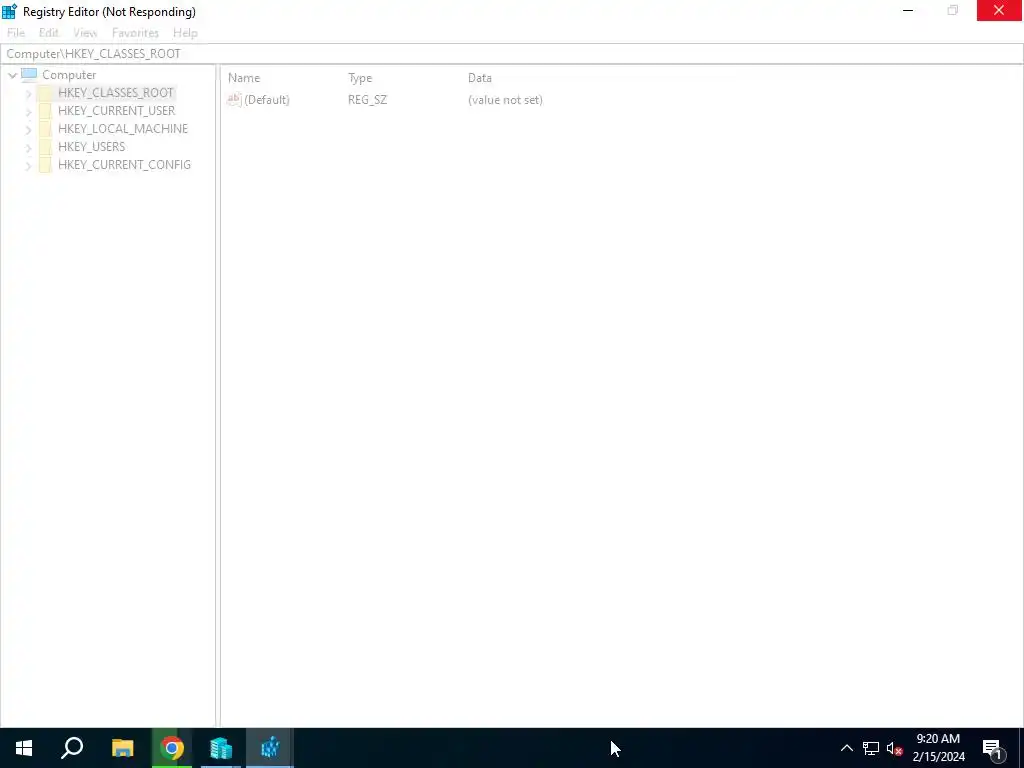Click the HKEY_CURRENT_USER folder icon
This screenshot has height=768, width=1024.
tap(45, 110)
